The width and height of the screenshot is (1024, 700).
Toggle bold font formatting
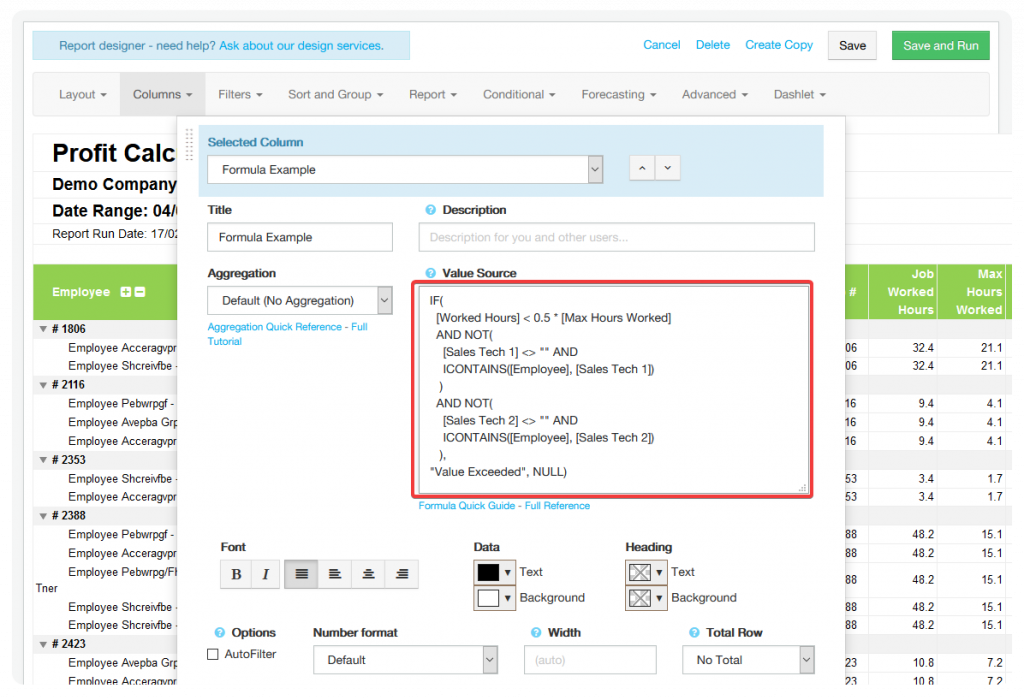pyautogui.click(x=236, y=574)
